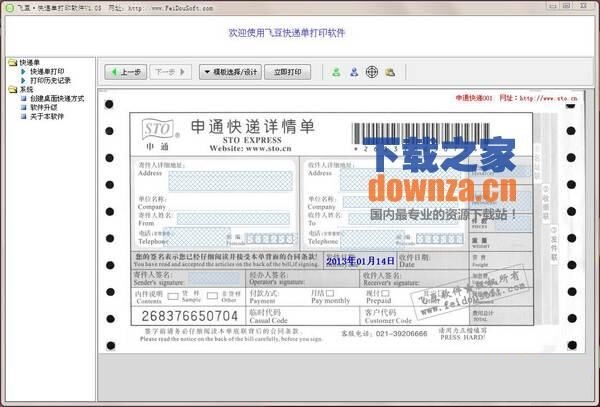This screenshot has width=600, height=407.
Task: Click the http://www.sto.cn link at top right
Action: [548, 98]
